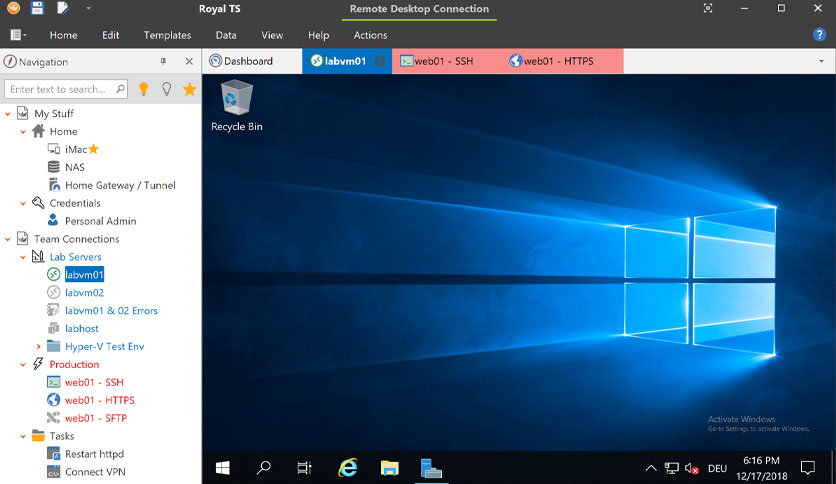This screenshot has height=484, width=836.
Task: Open the quick access toolbar dropdown arrow
Action: (x=89, y=9)
